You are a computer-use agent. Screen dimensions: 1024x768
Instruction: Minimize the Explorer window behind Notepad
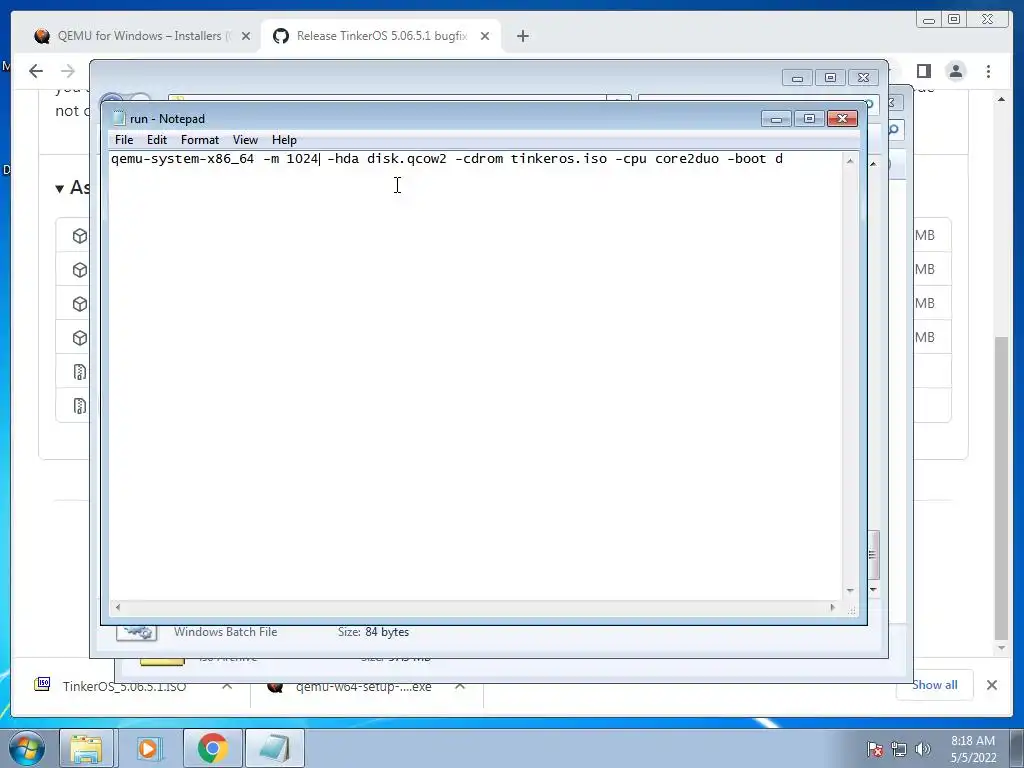click(797, 78)
